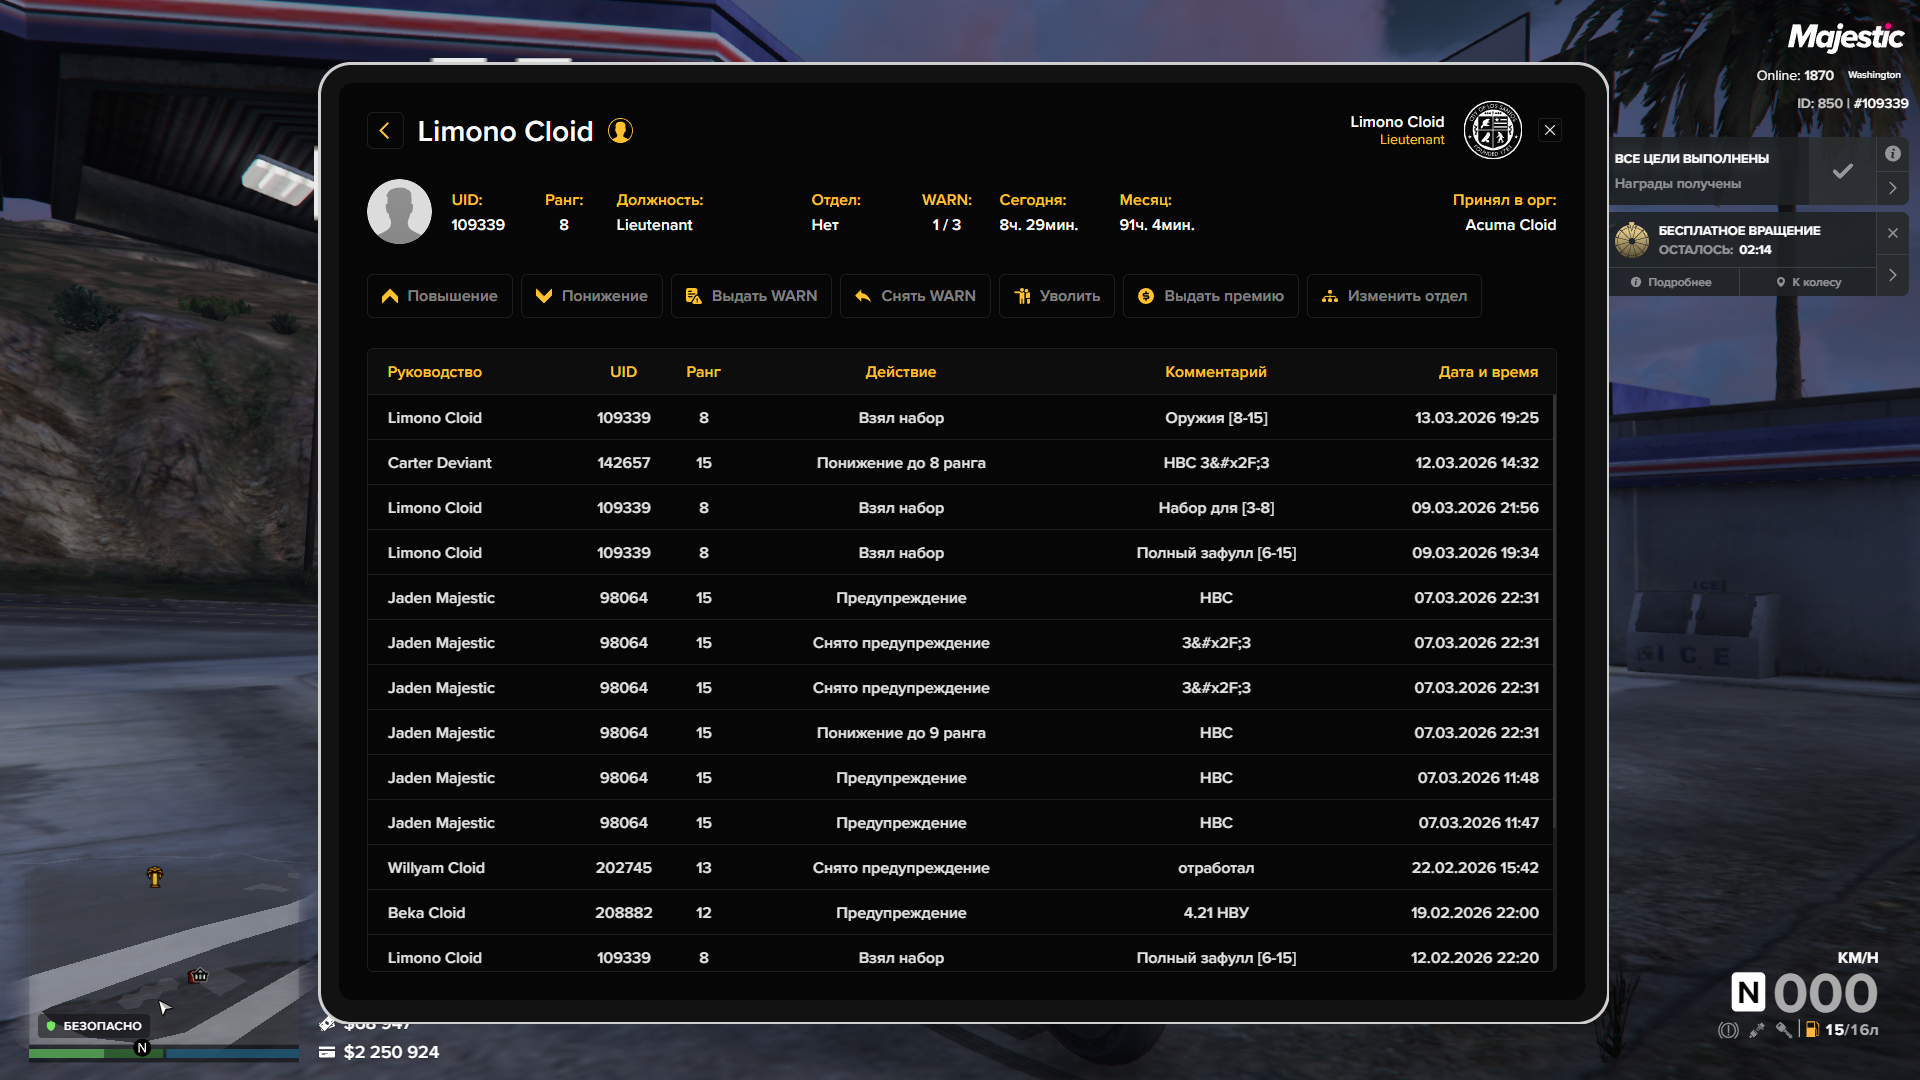Sort by Дата и время column header
Image resolution: width=1920 pixels, height=1080 pixels.
pos(1487,372)
